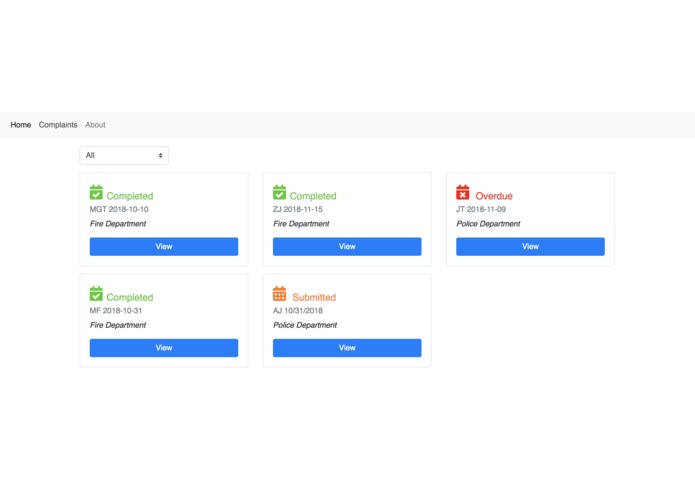Screen dimensions: 695x494
Task: Click Fire Department on ZJ card
Action: point(301,224)
